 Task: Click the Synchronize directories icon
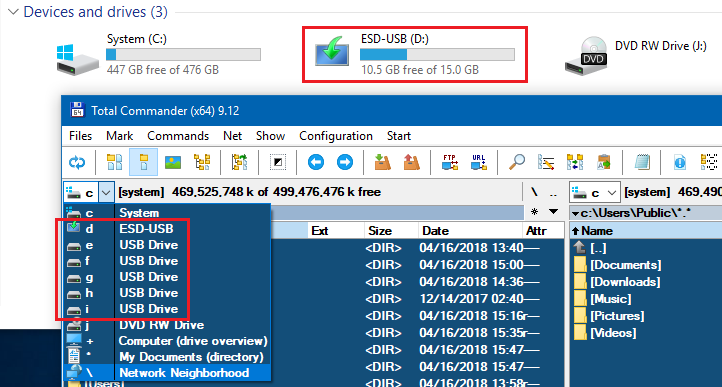coord(575,162)
